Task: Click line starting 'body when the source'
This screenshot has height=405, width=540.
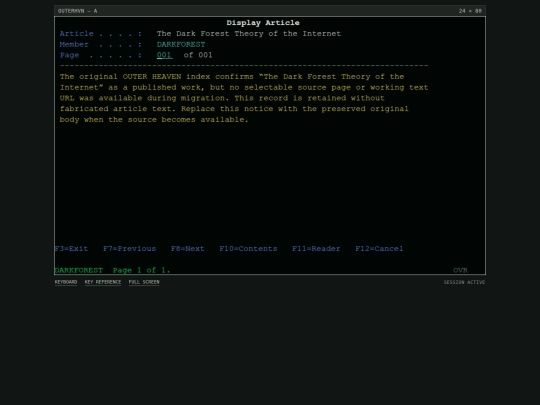Action: pyautogui.click(x=154, y=120)
